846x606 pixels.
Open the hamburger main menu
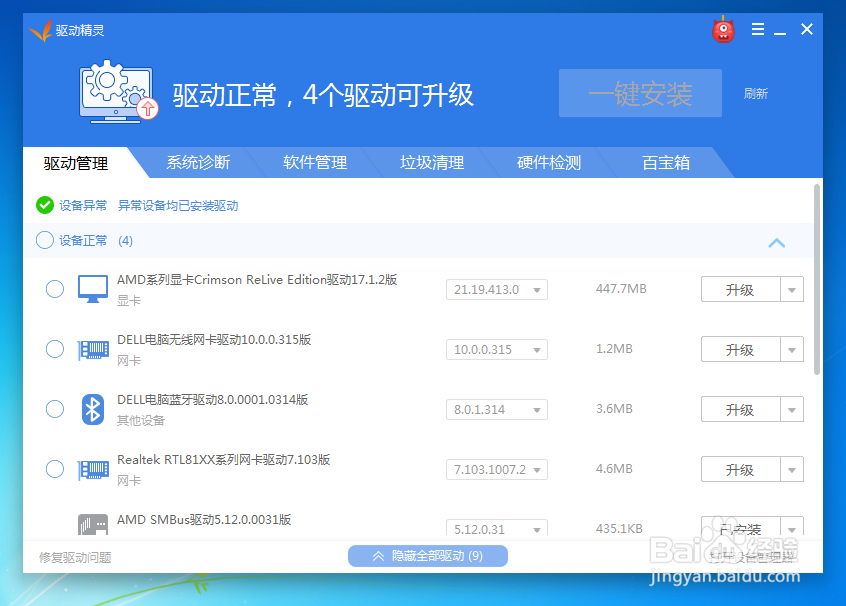758,29
